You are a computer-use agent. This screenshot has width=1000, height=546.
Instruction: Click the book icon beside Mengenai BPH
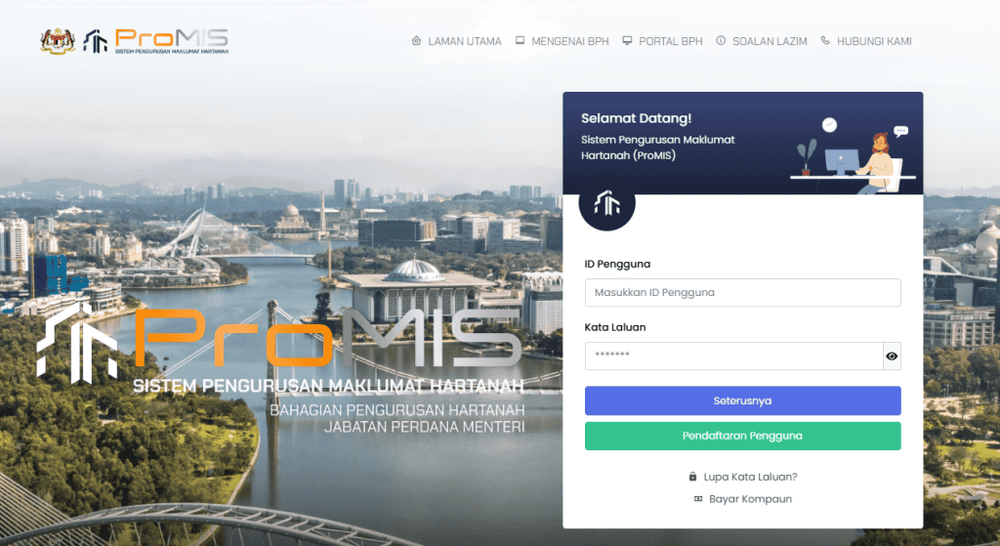pyautogui.click(x=520, y=41)
